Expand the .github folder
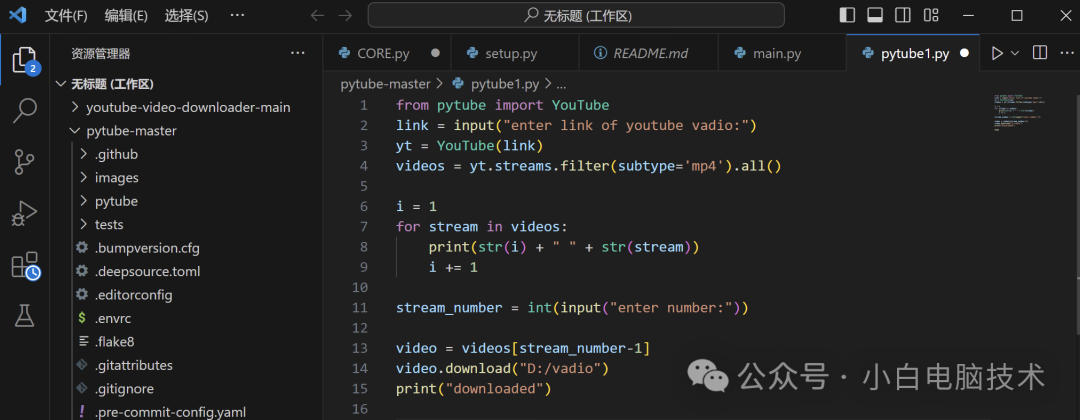This screenshot has width=1080, height=420. [x=187, y=154]
